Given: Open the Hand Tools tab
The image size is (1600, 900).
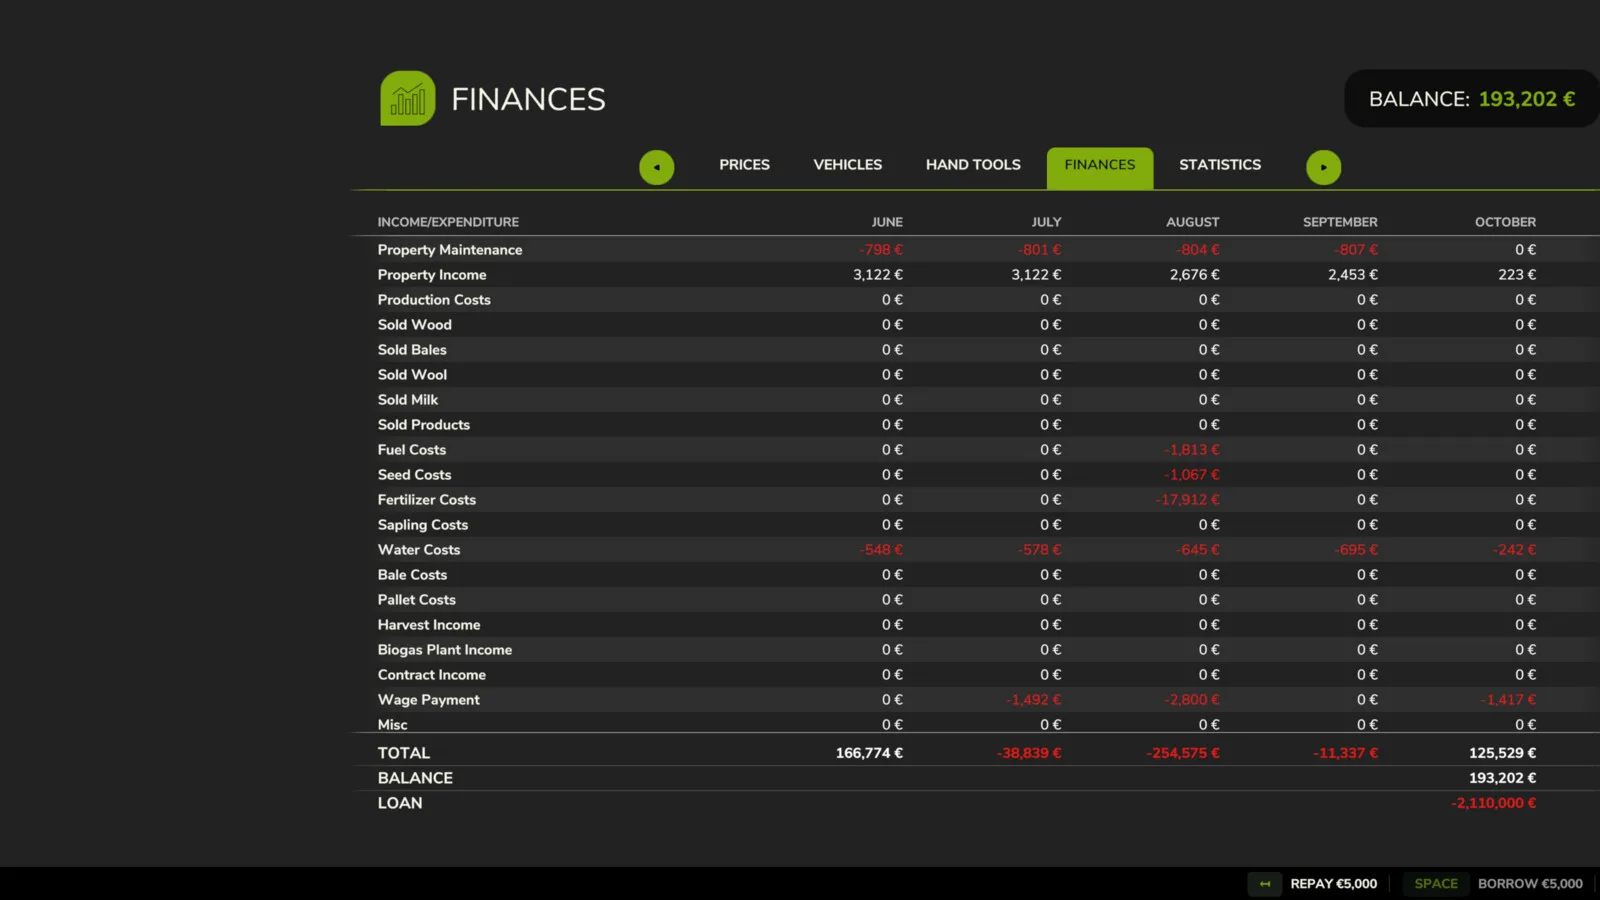Looking at the screenshot, I should point(973,165).
